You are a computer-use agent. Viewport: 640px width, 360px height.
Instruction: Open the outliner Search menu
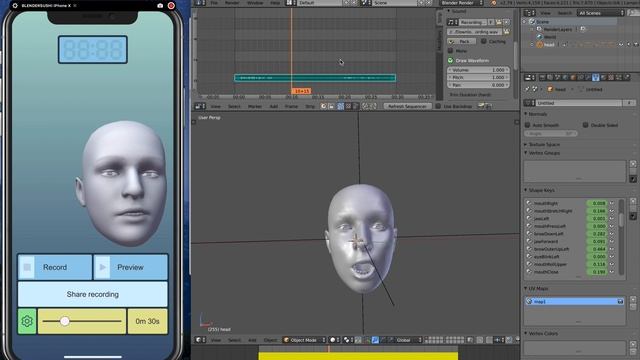click(565, 13)
